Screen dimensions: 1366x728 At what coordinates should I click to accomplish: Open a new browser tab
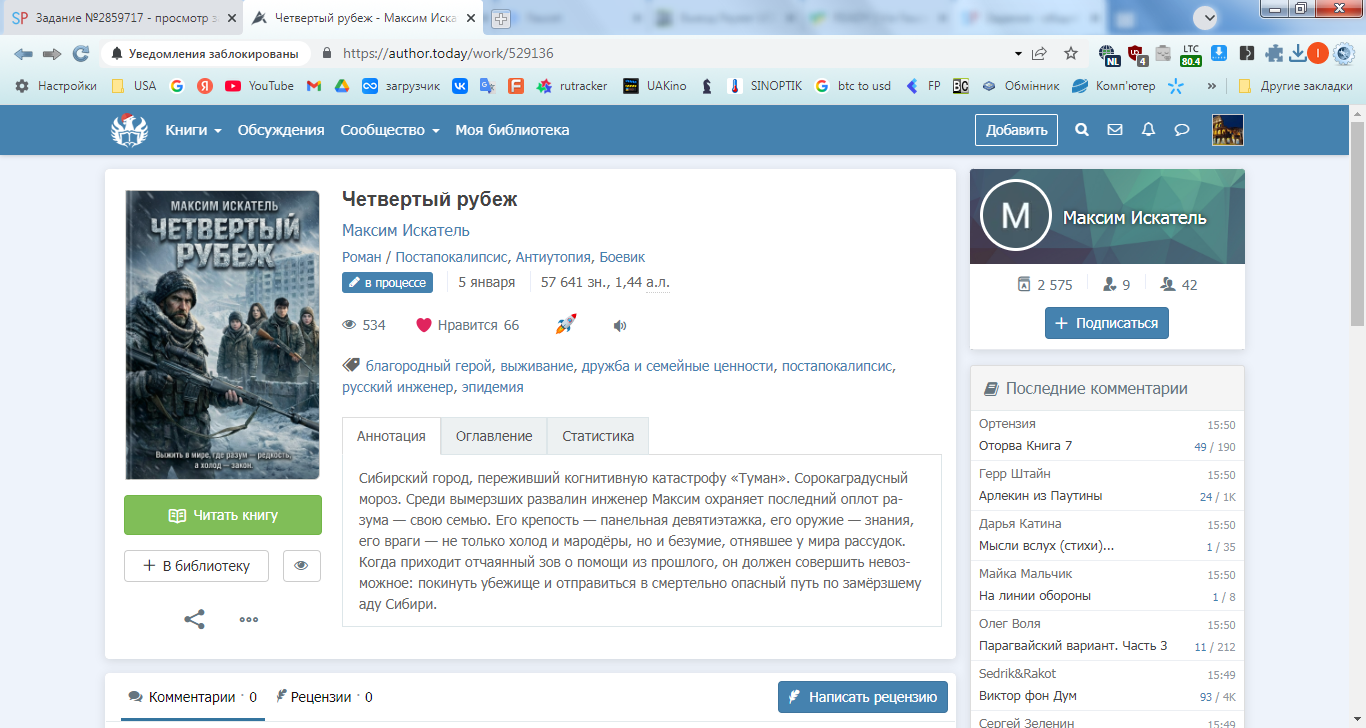point(501,18)
